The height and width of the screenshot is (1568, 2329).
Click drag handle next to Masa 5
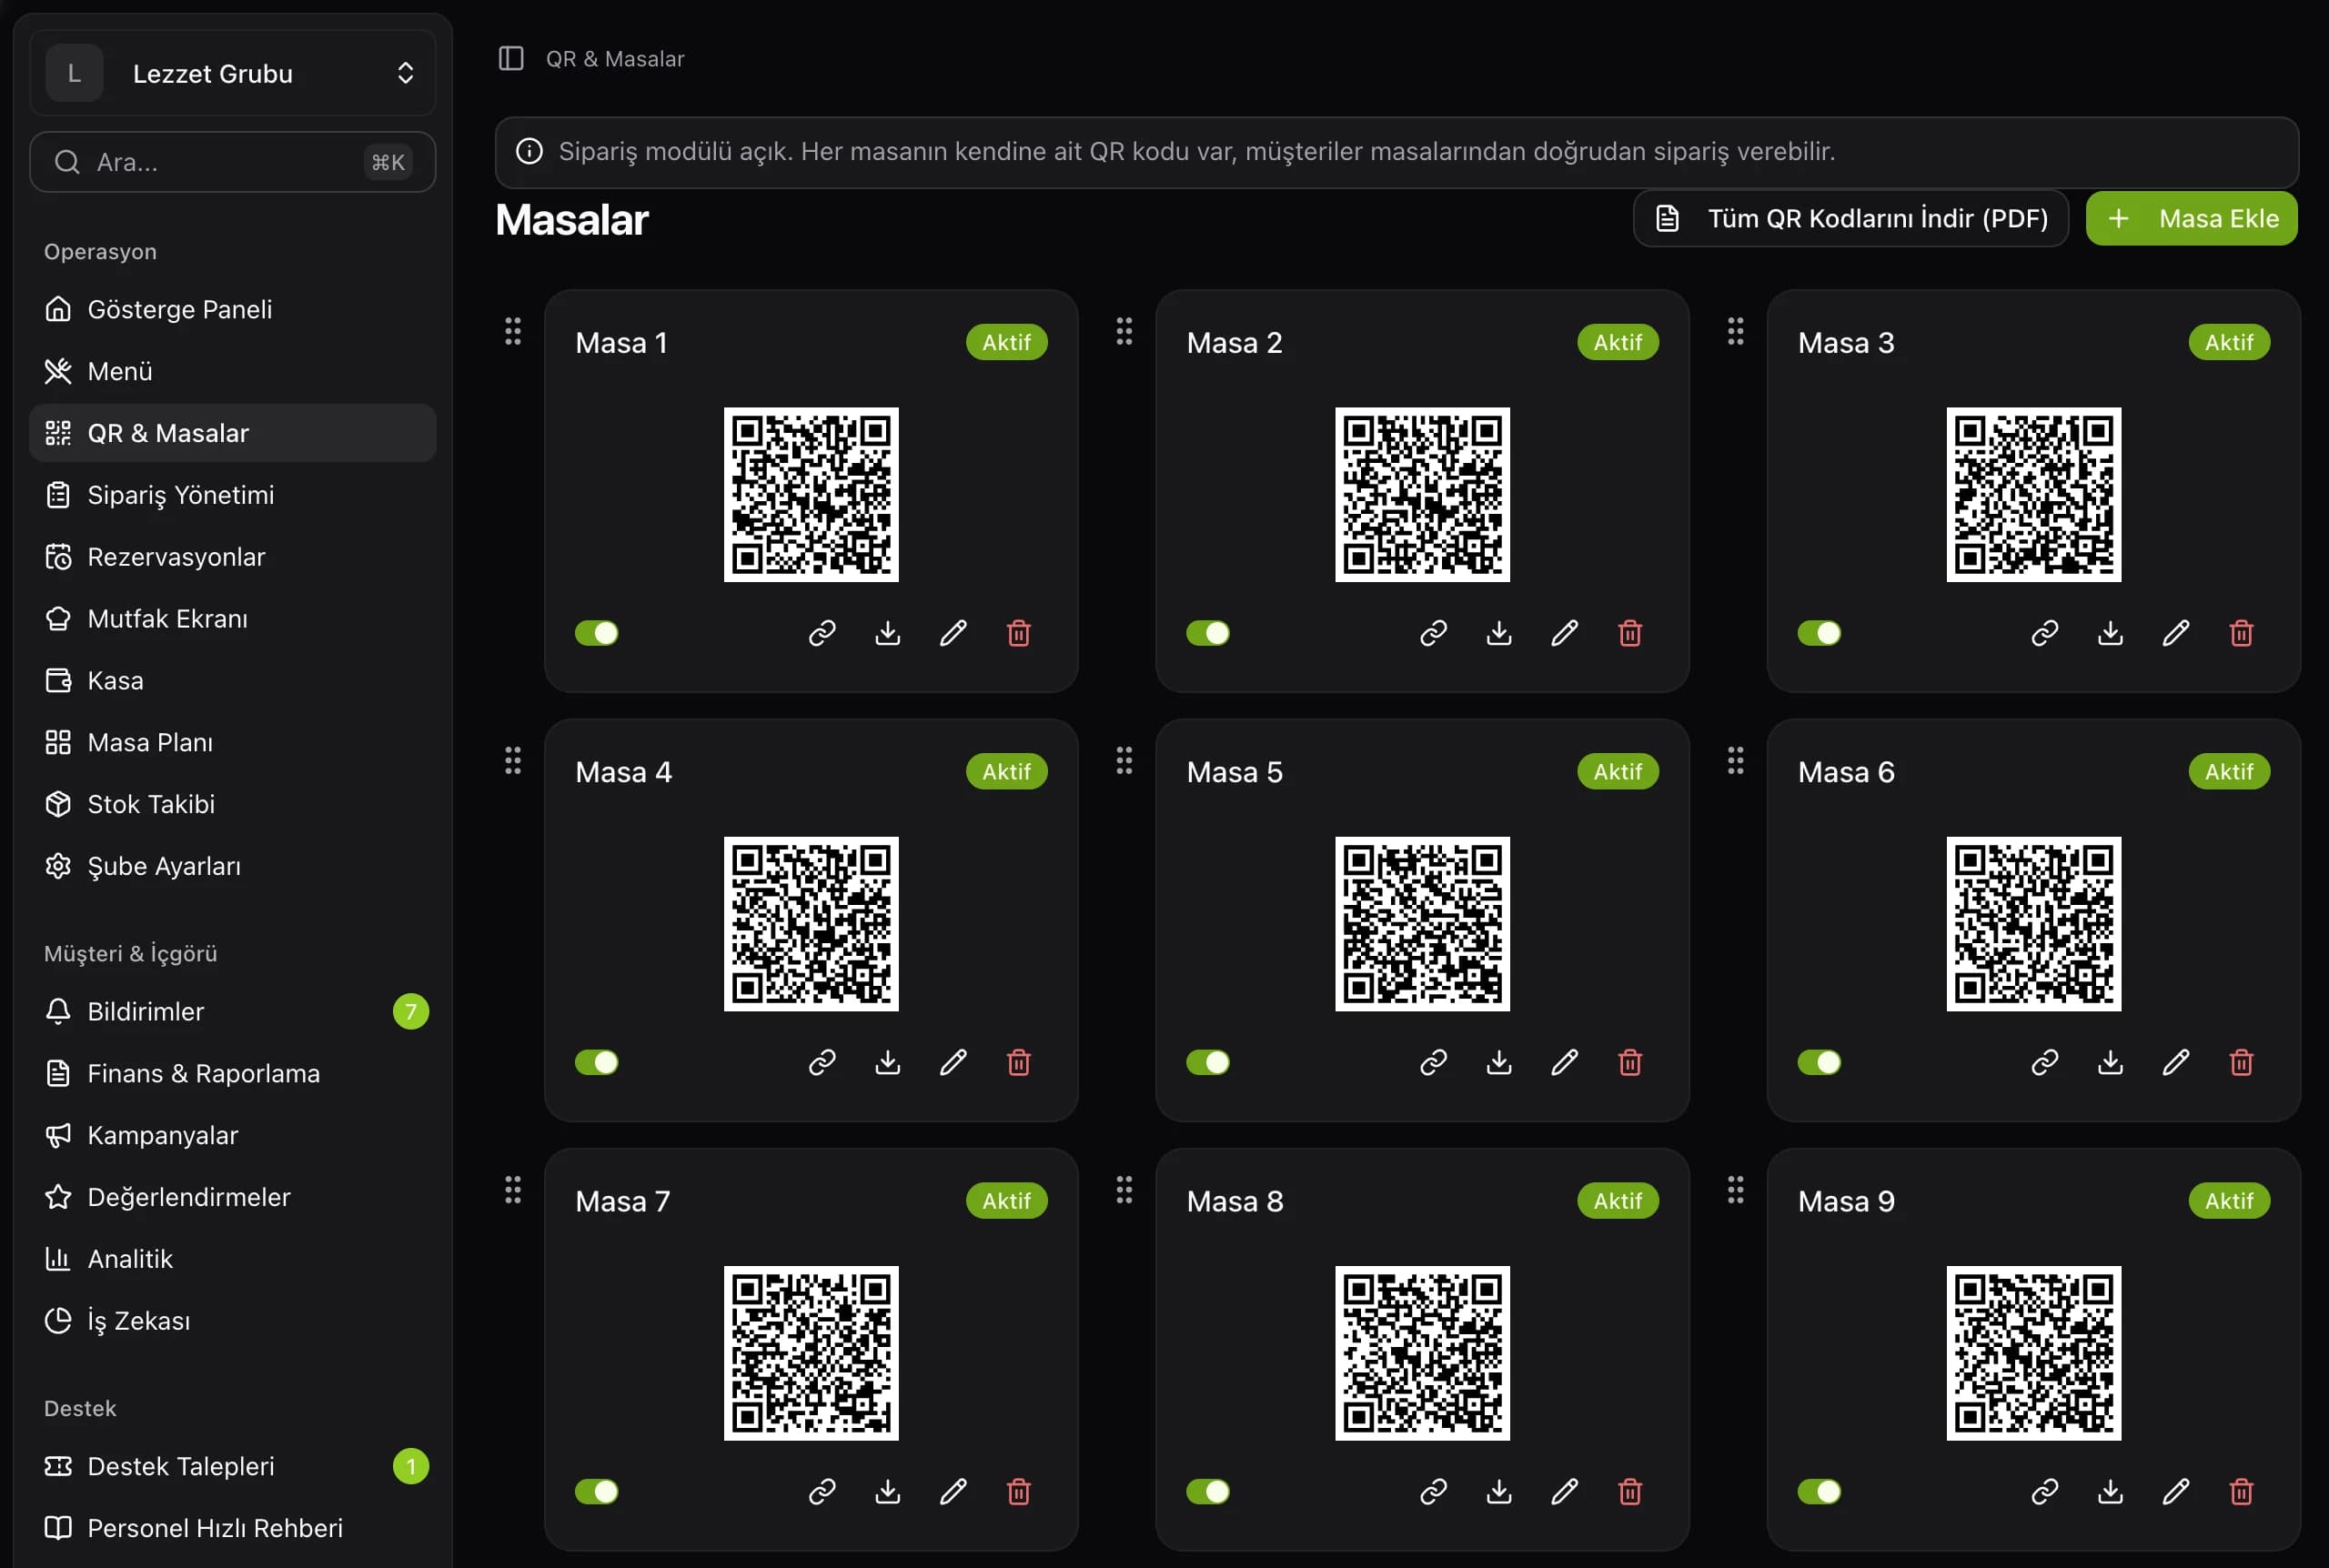(x=1124, y=761)
